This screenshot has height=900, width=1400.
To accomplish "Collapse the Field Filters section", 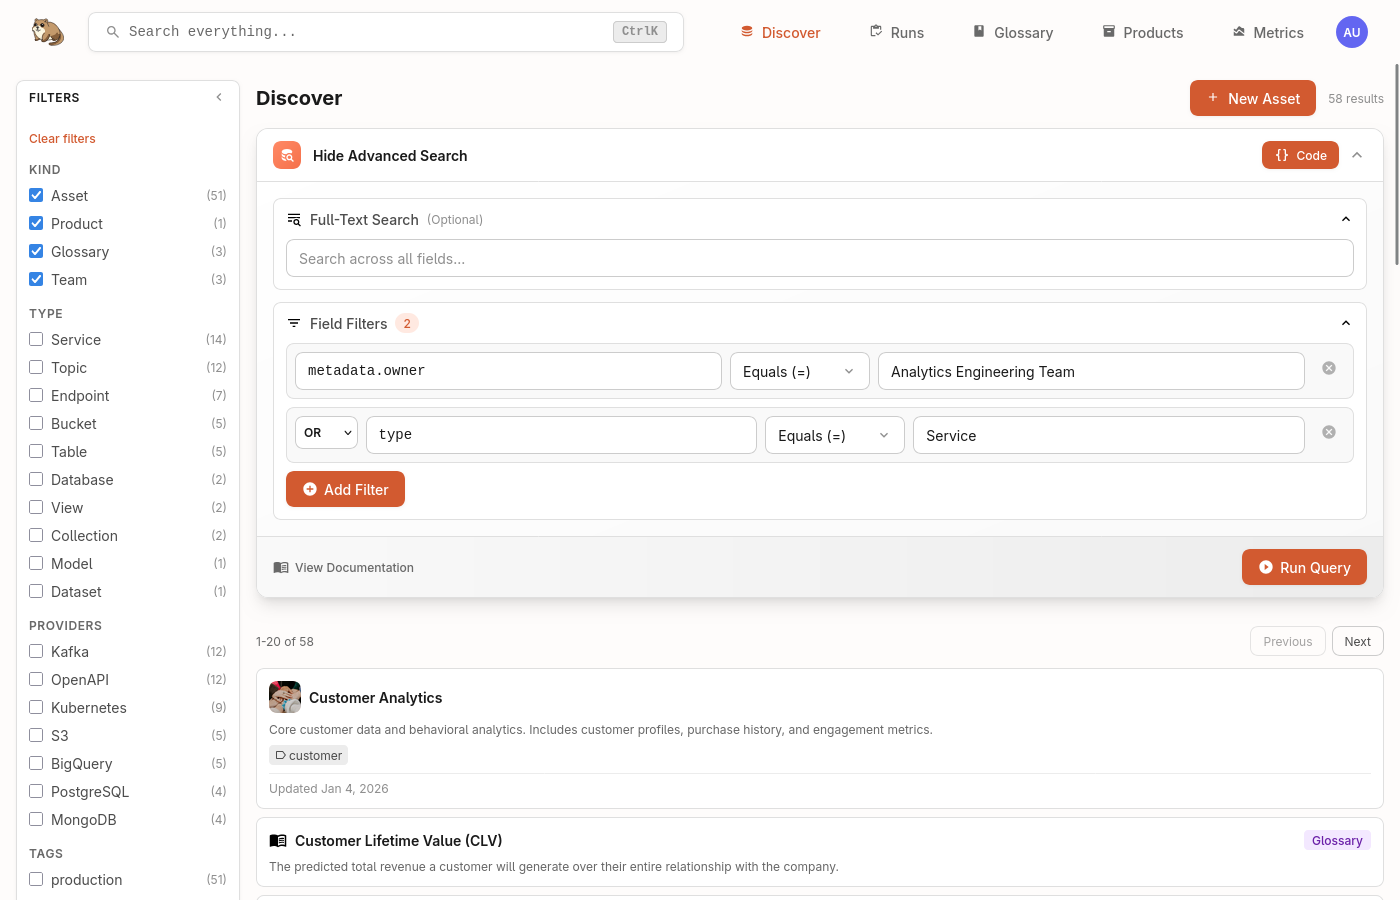I will [x=1345, y=323].
